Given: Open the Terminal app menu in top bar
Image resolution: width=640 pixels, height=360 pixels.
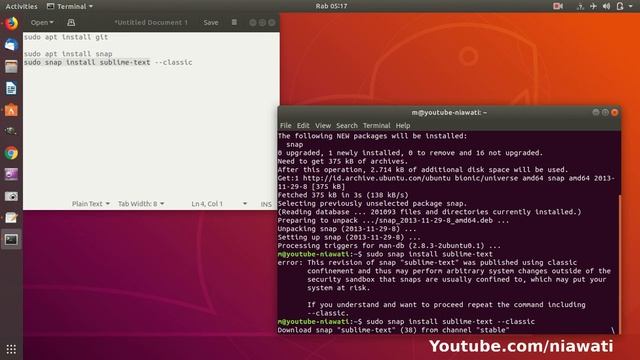Looking at the screenshot, I should 70,6.
